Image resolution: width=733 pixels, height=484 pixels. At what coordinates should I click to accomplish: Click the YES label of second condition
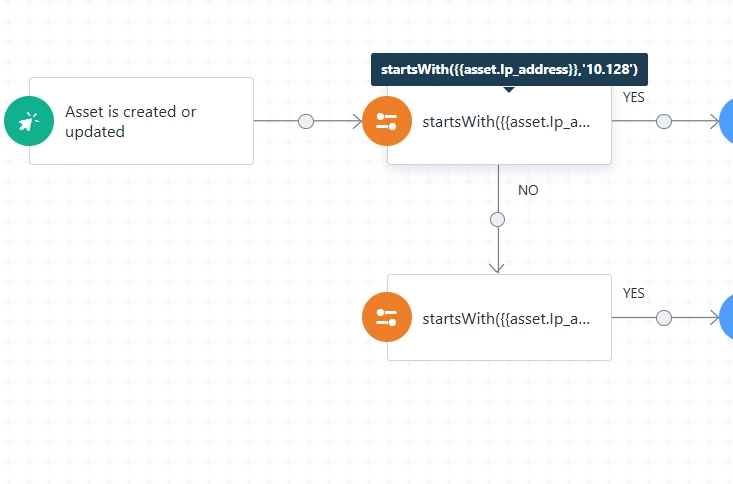pos(633,293)
